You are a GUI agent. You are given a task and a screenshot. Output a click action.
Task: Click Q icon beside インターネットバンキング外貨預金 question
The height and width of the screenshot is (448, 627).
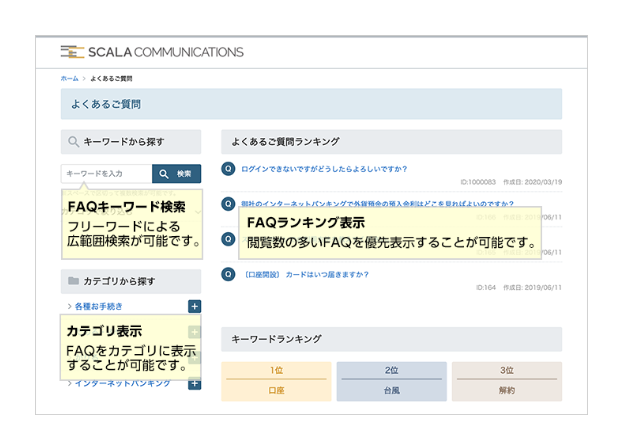[x=229, y=203]
